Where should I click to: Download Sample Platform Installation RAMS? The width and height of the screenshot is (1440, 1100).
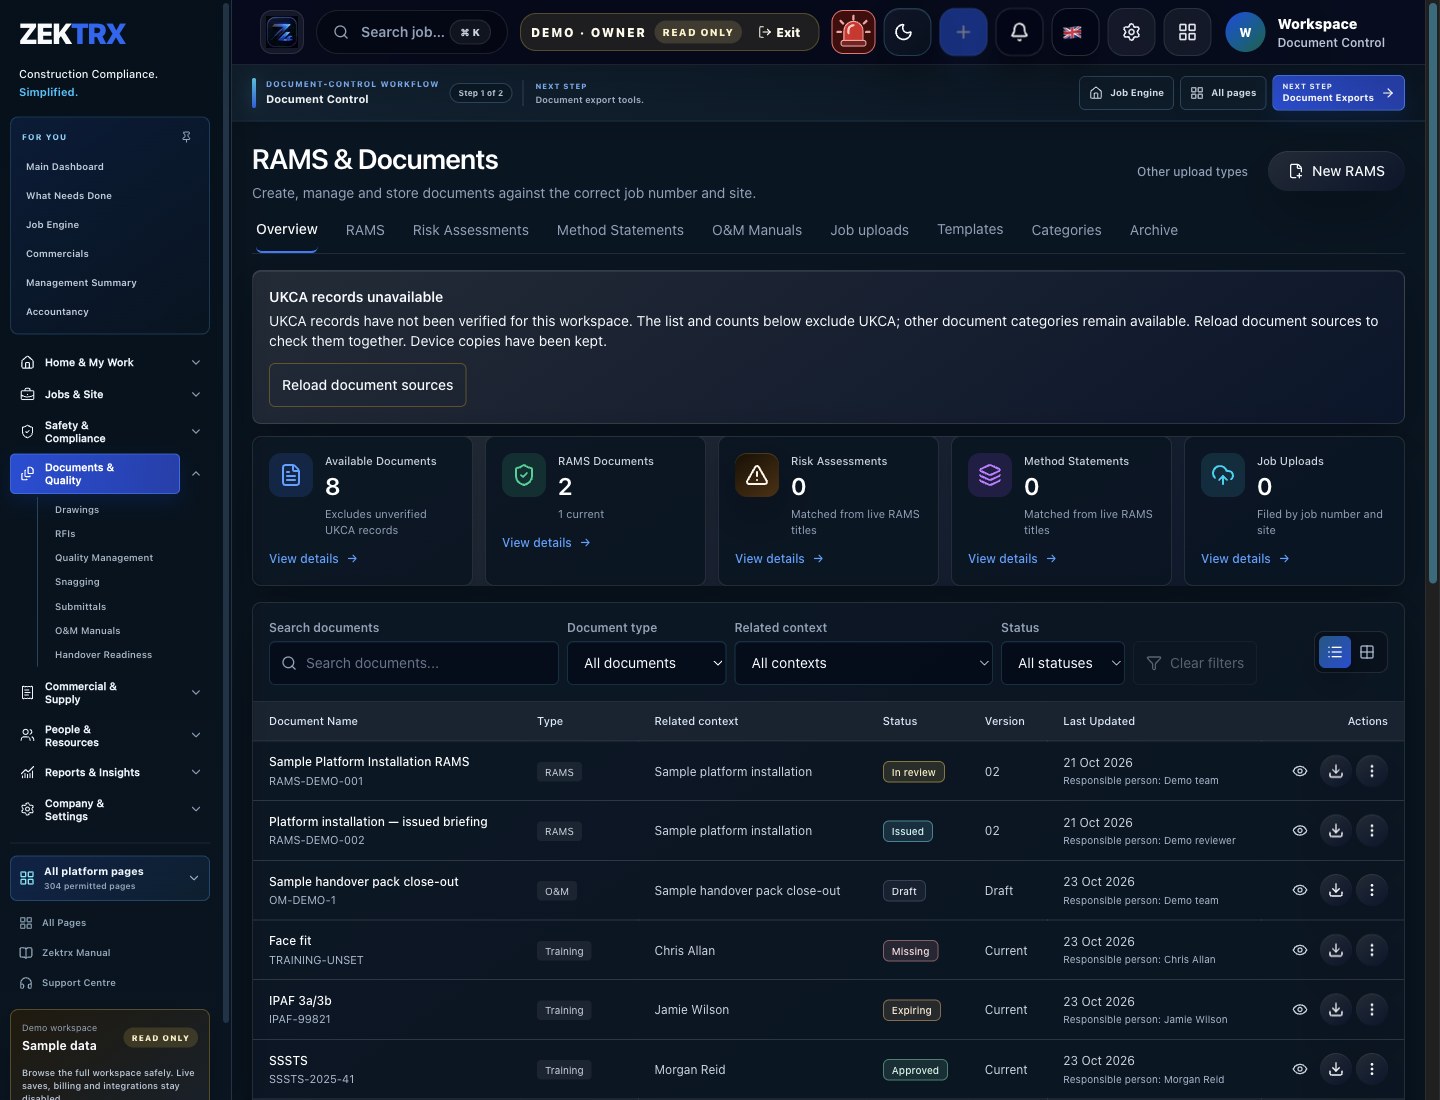pyautogui.click(x=1335, y=771)
